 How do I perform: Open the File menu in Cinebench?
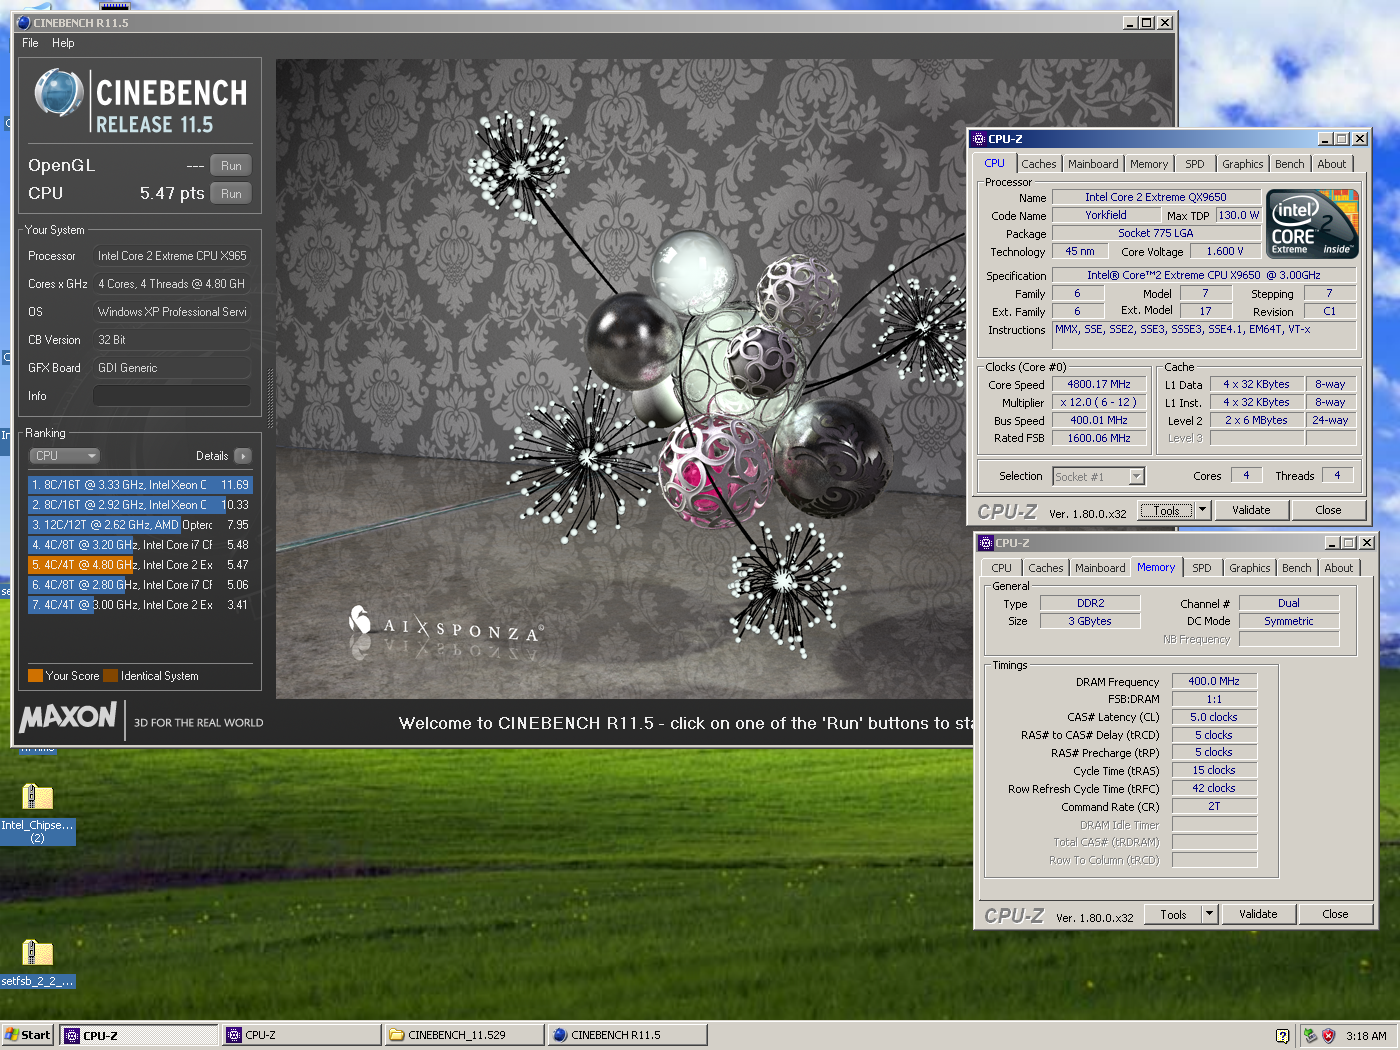click(30, 43)
